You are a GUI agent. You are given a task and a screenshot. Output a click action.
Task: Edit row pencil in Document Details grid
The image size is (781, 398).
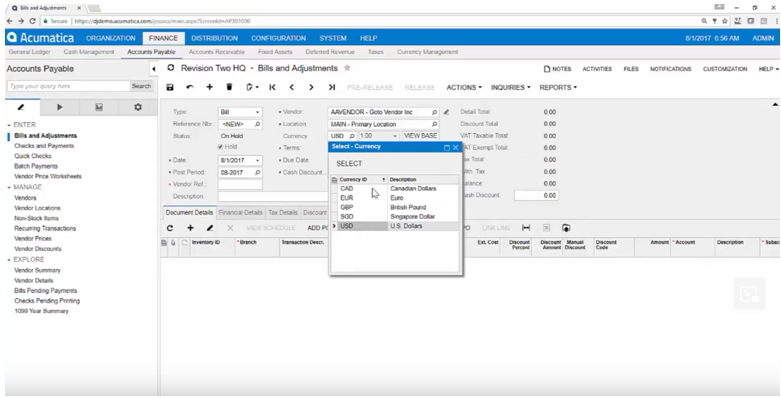tap(210, 228)
